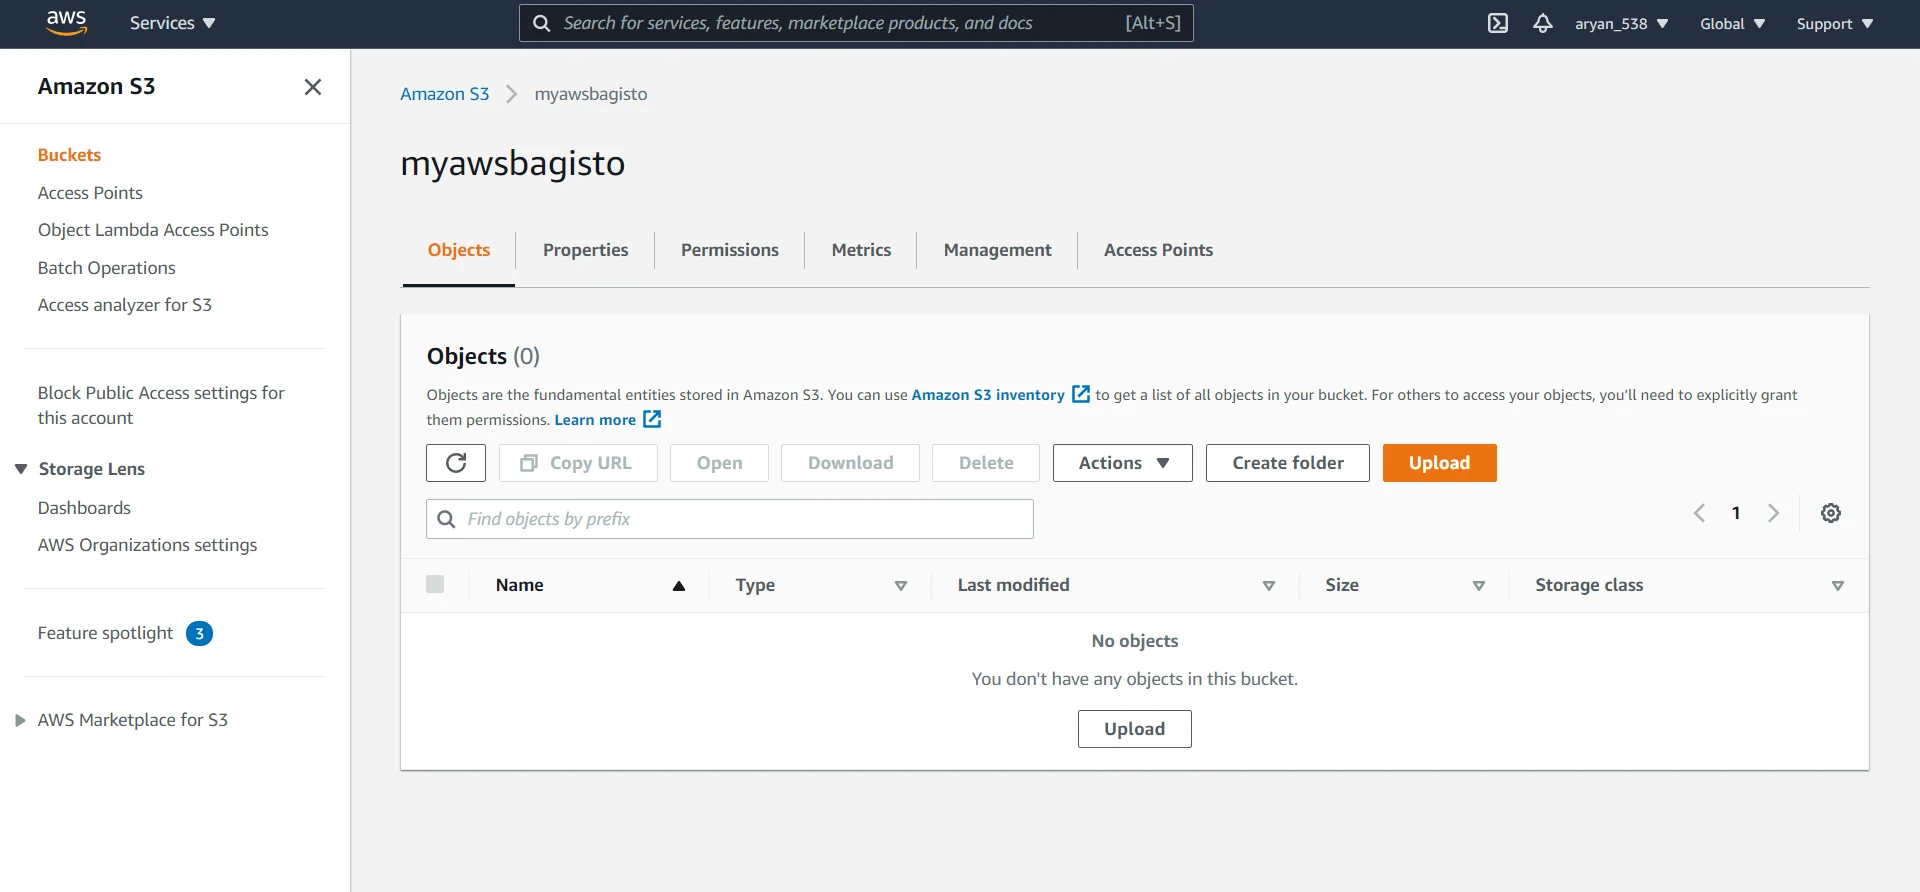Switch to the Metrics tab
The width and height of the screenshot is (1920, 892).
pyautogui.click(x=861, y=250)
